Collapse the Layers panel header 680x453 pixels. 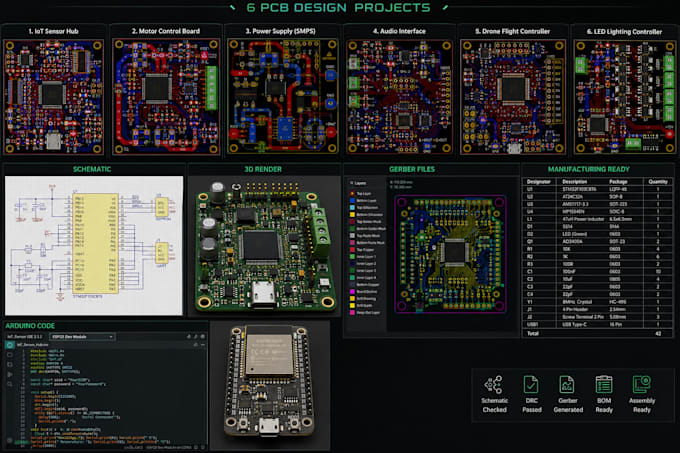click(x=358, y=183)
